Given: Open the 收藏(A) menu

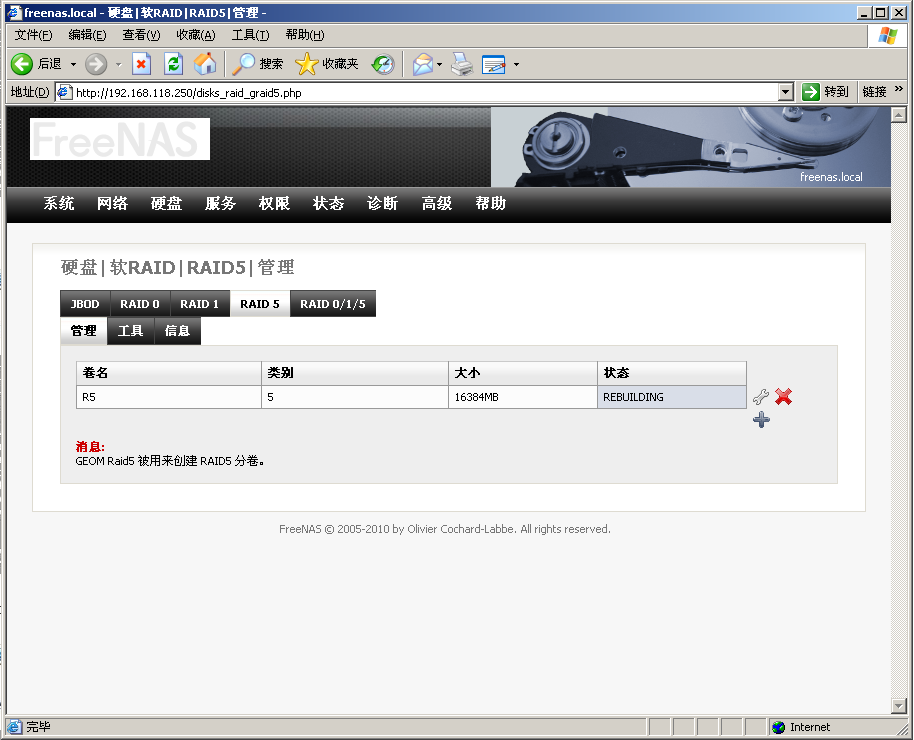Looking at the screenshot, I should (196, 35).
